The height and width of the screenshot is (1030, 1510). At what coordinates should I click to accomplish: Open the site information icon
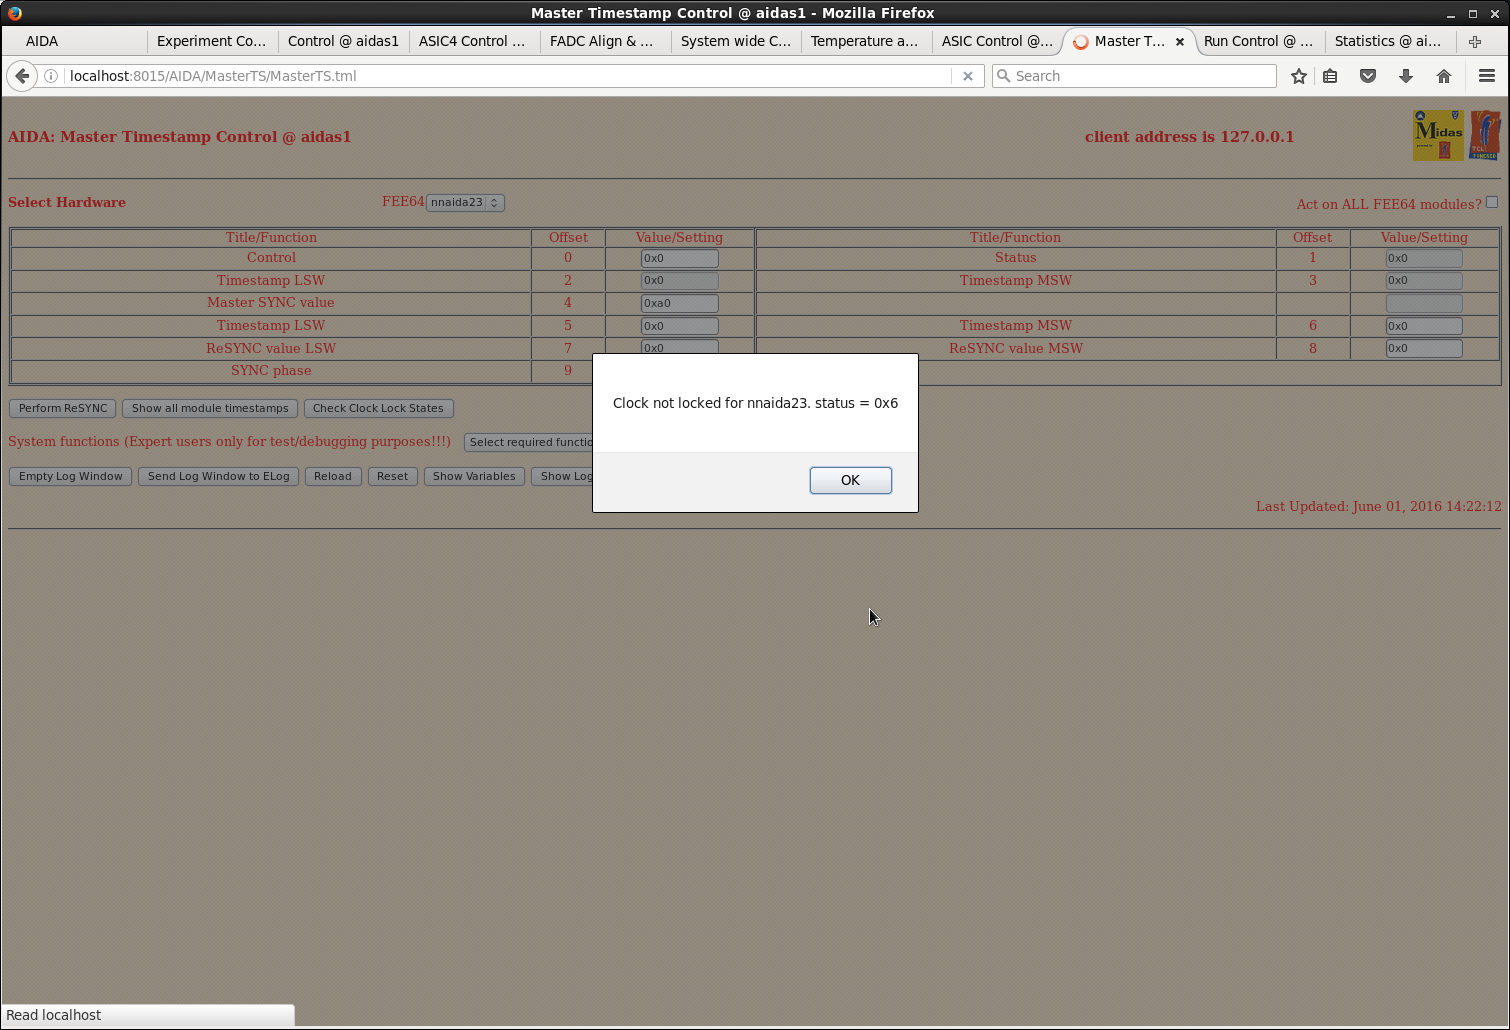pos(51,76)
